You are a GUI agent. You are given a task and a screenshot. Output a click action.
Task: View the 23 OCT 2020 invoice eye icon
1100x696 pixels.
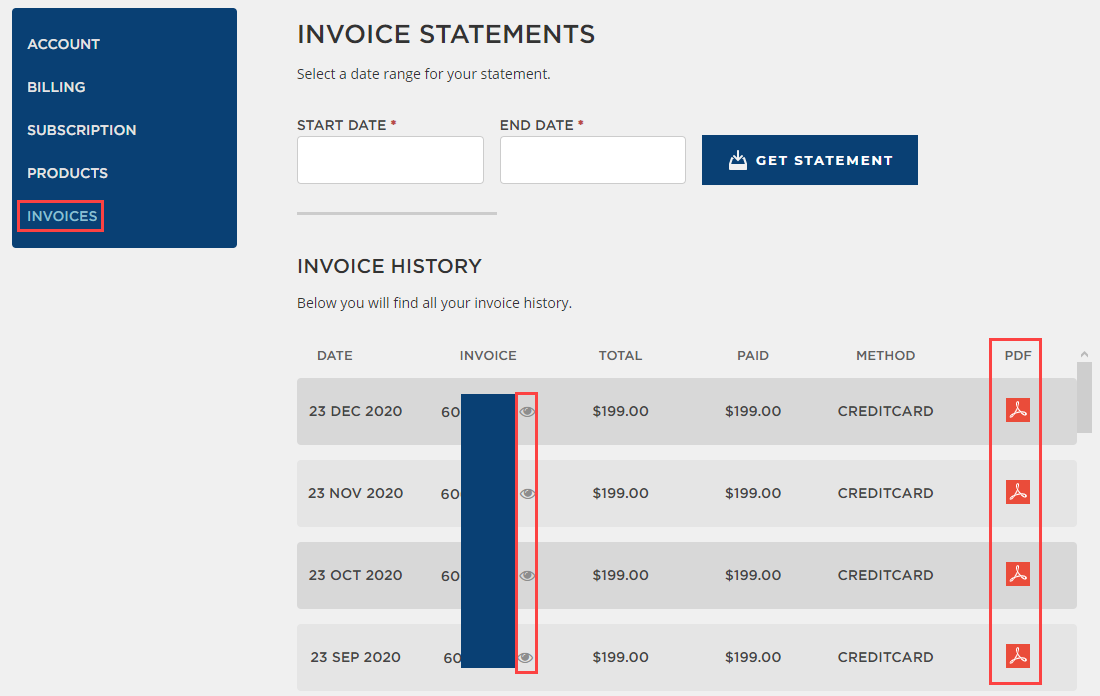[x=527, y=575]
